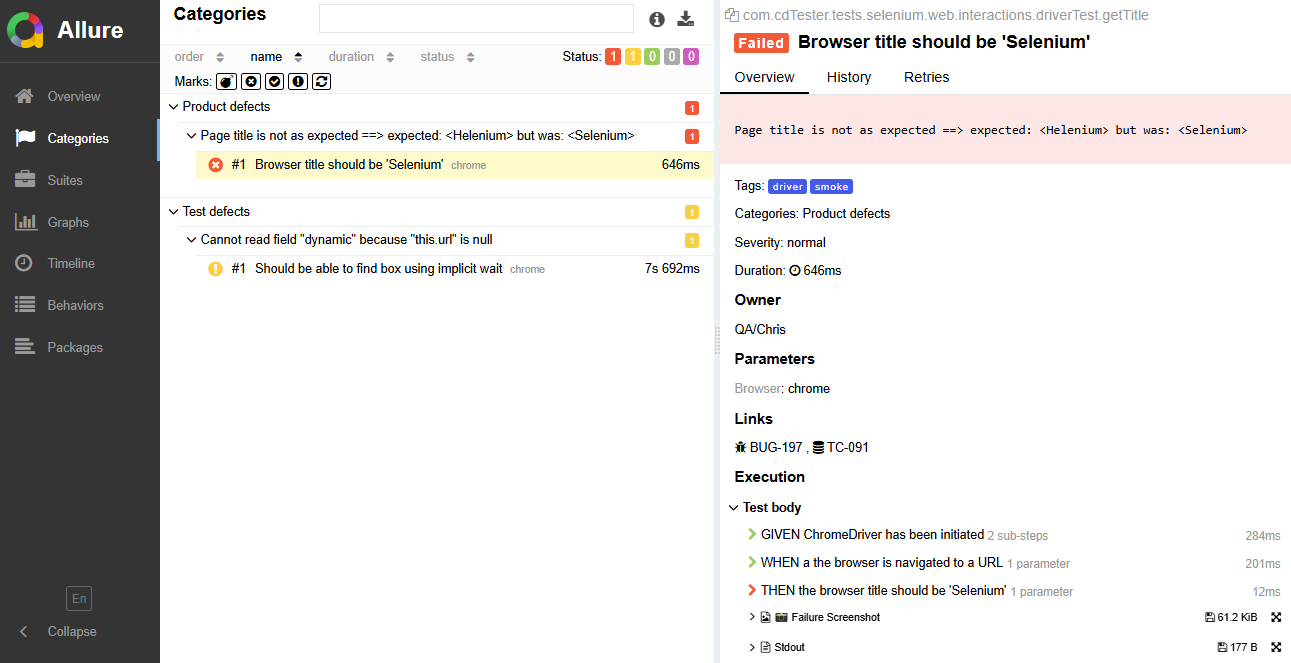Expand the THEN browser title step
Image resolution: width=1291 pixels, height=663 pixels.
[x=752, y=590]
